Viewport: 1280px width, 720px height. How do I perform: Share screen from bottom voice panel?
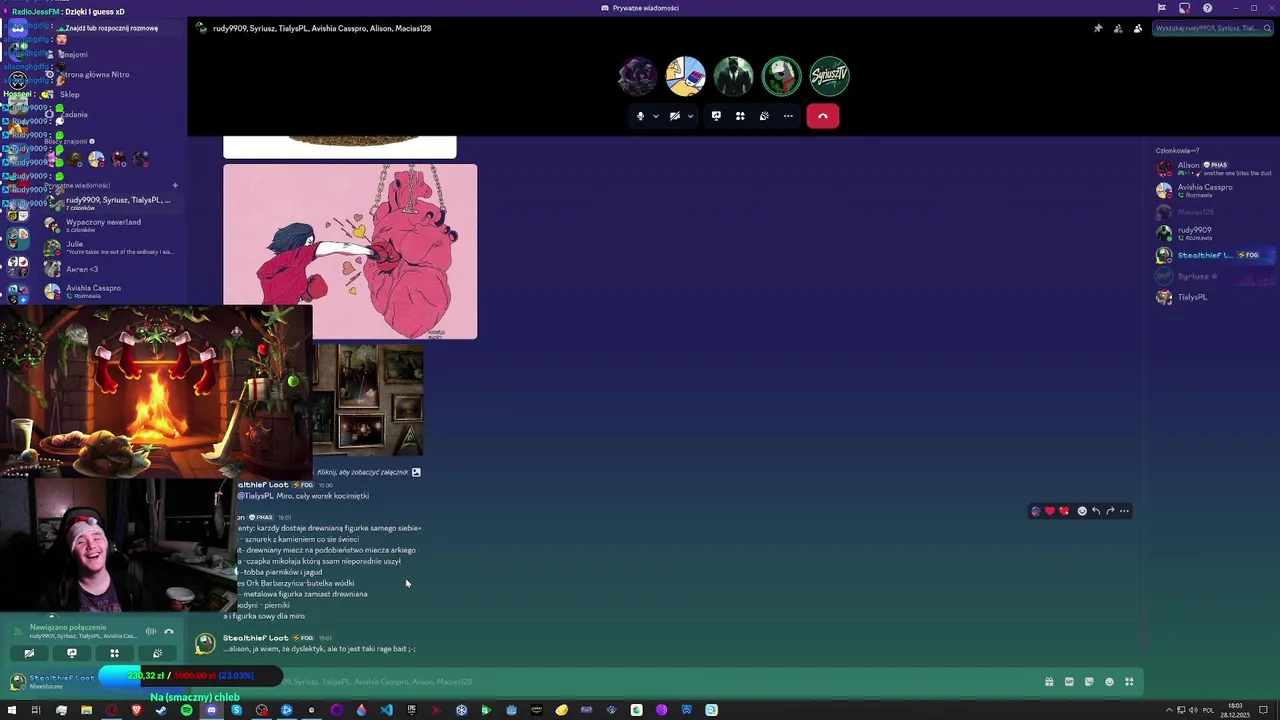(72, 653)
